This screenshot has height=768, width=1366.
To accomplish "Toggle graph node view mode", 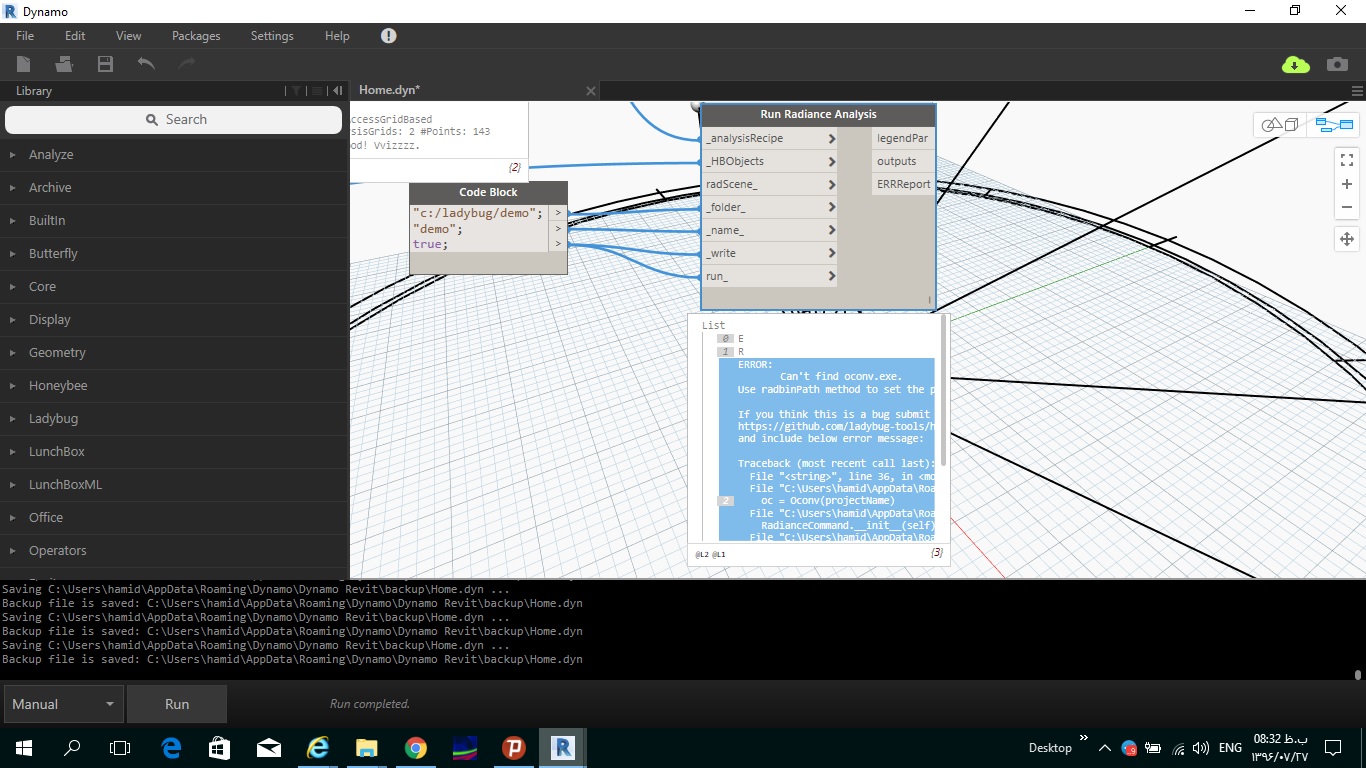I will [x=1337, y=124].
